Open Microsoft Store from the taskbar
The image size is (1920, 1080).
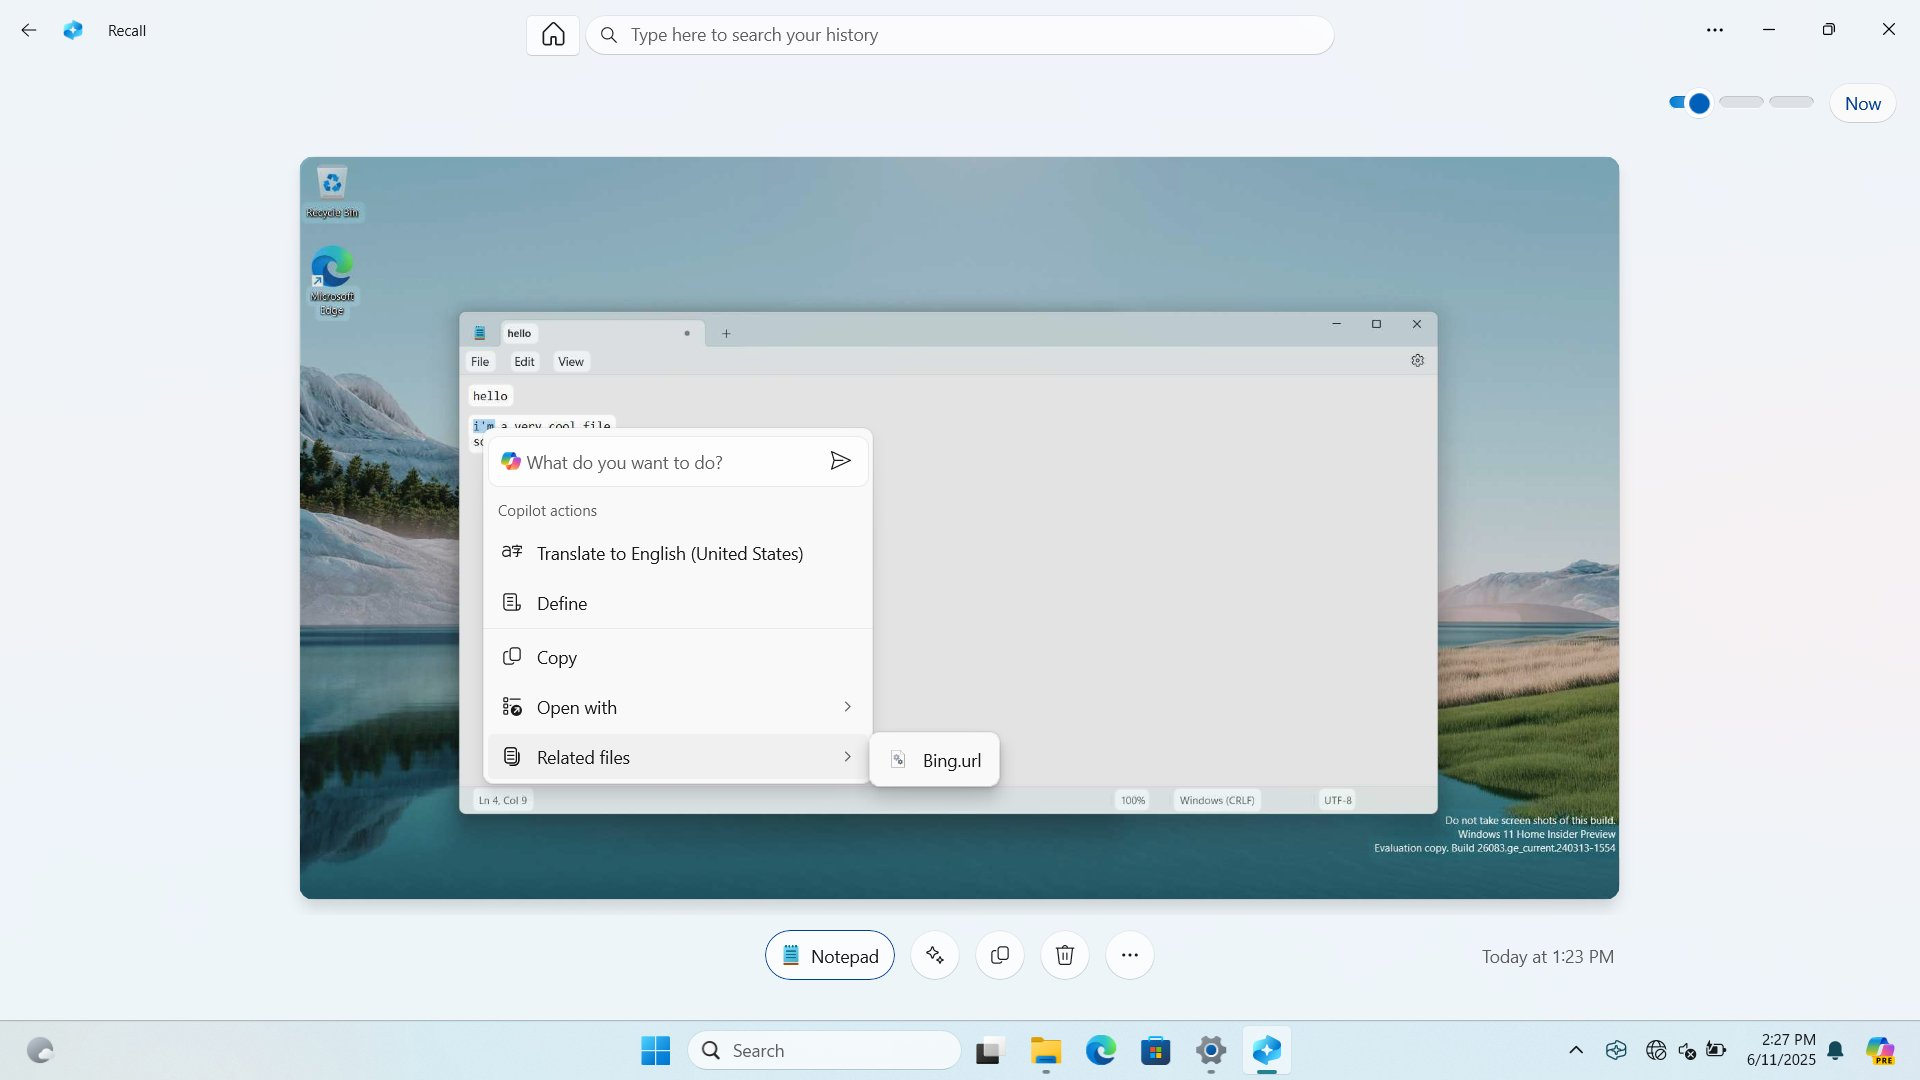pos(1155,1051)
